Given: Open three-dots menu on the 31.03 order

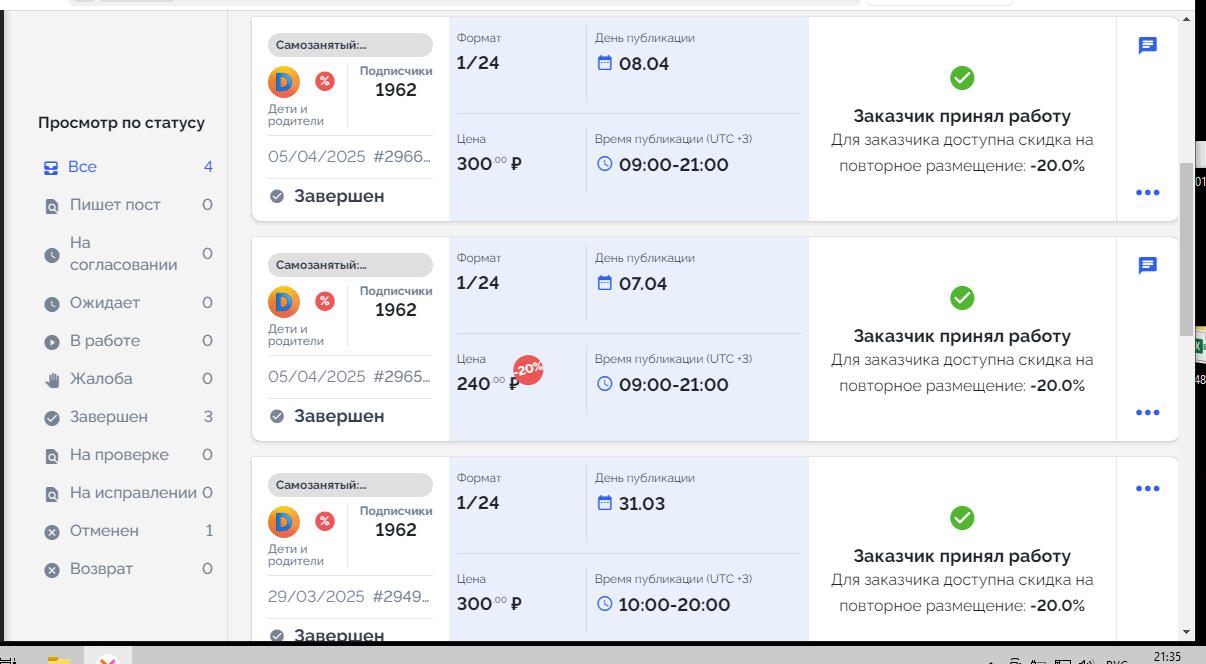Looking at the screenshot, I should coord(1148,488).
